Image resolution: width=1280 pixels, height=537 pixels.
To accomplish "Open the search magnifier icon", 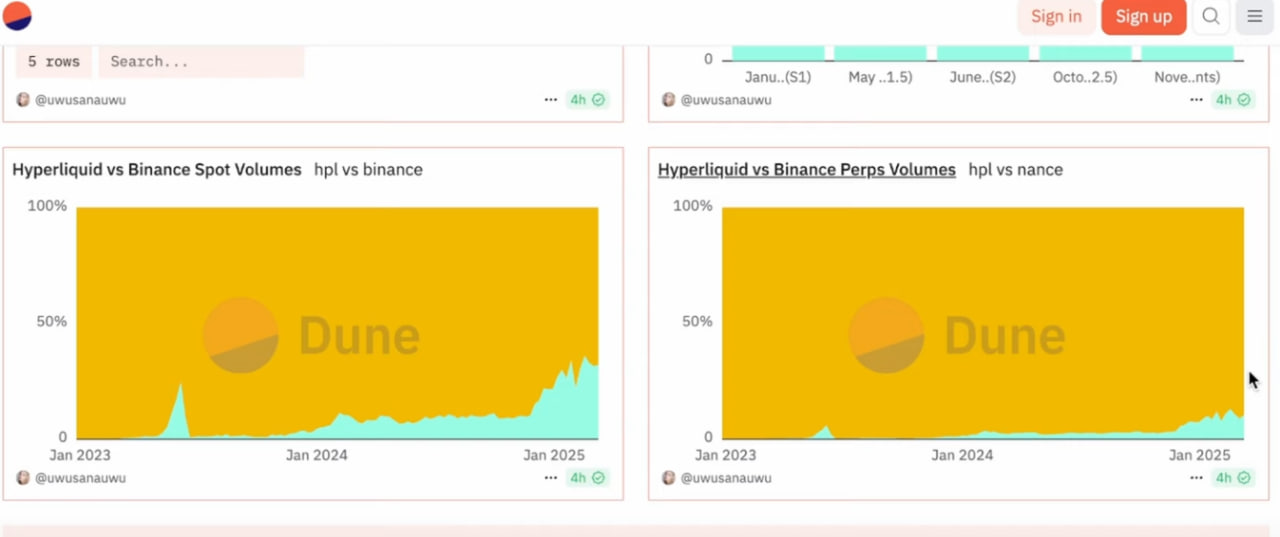I will coord(1211,16).
